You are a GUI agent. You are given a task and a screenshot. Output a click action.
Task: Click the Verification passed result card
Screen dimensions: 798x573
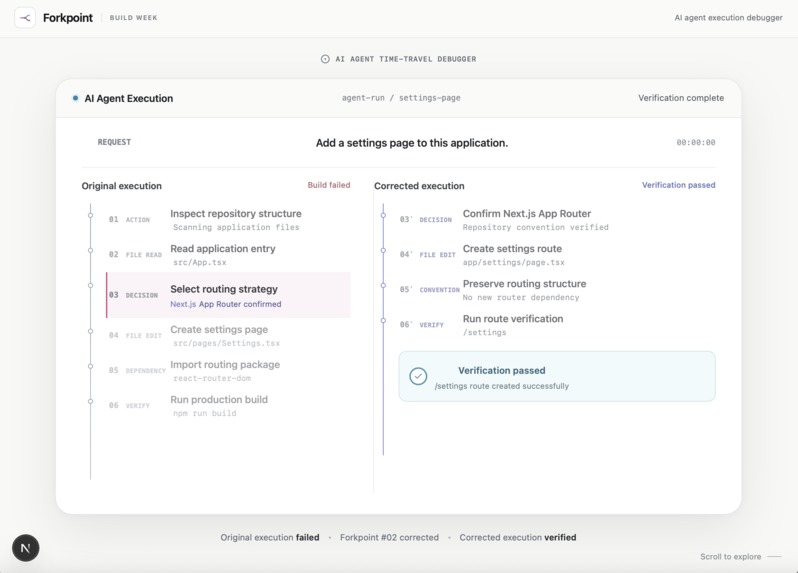click(x=557, y=377)
